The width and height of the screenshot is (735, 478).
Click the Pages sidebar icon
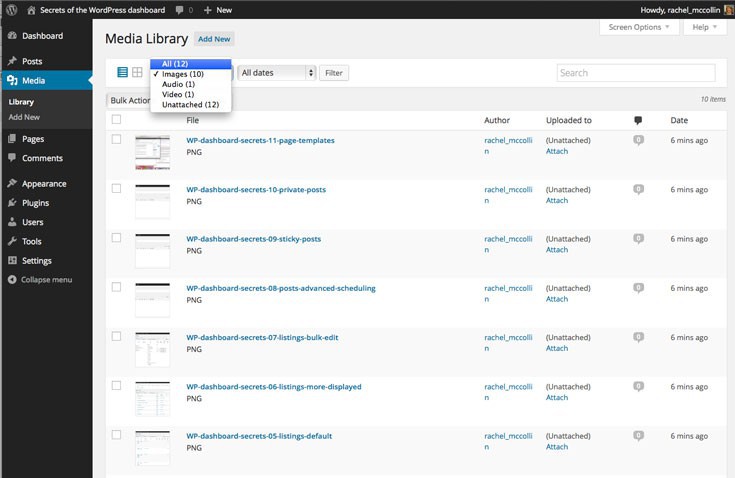[x=12, y=139]
